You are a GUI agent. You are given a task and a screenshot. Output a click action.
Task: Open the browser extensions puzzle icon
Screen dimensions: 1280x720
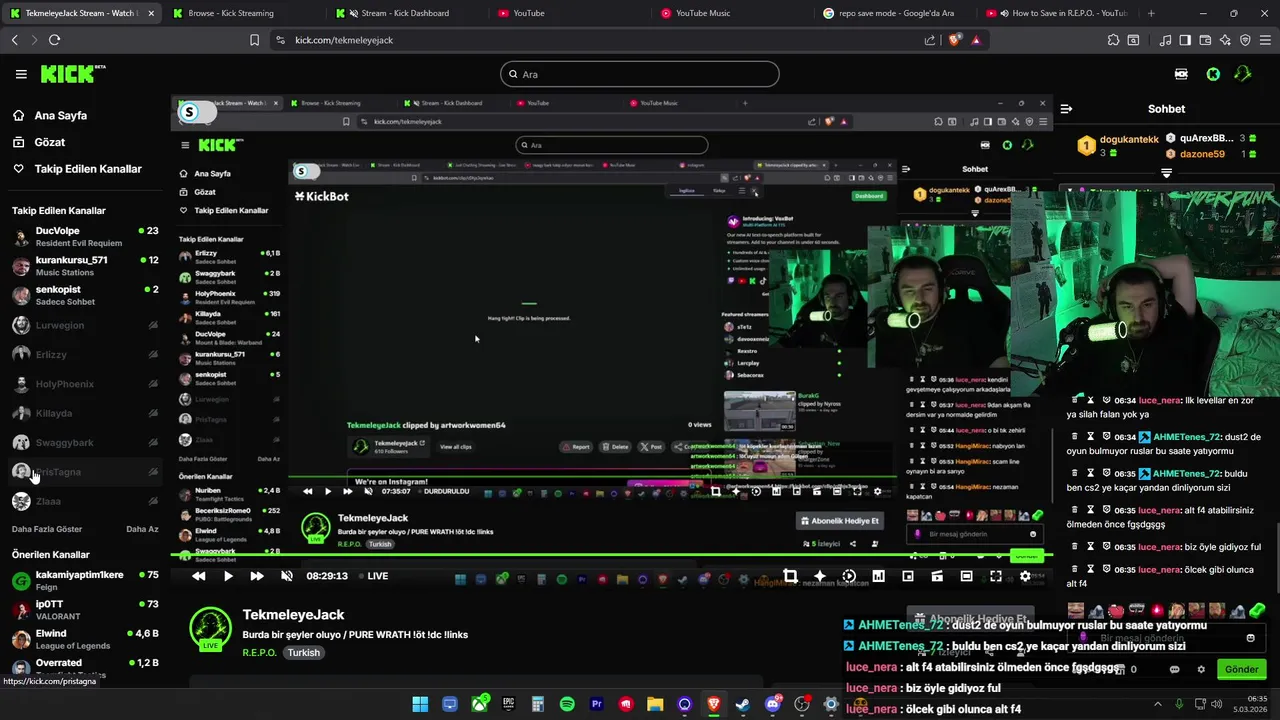coord(1113,40)
